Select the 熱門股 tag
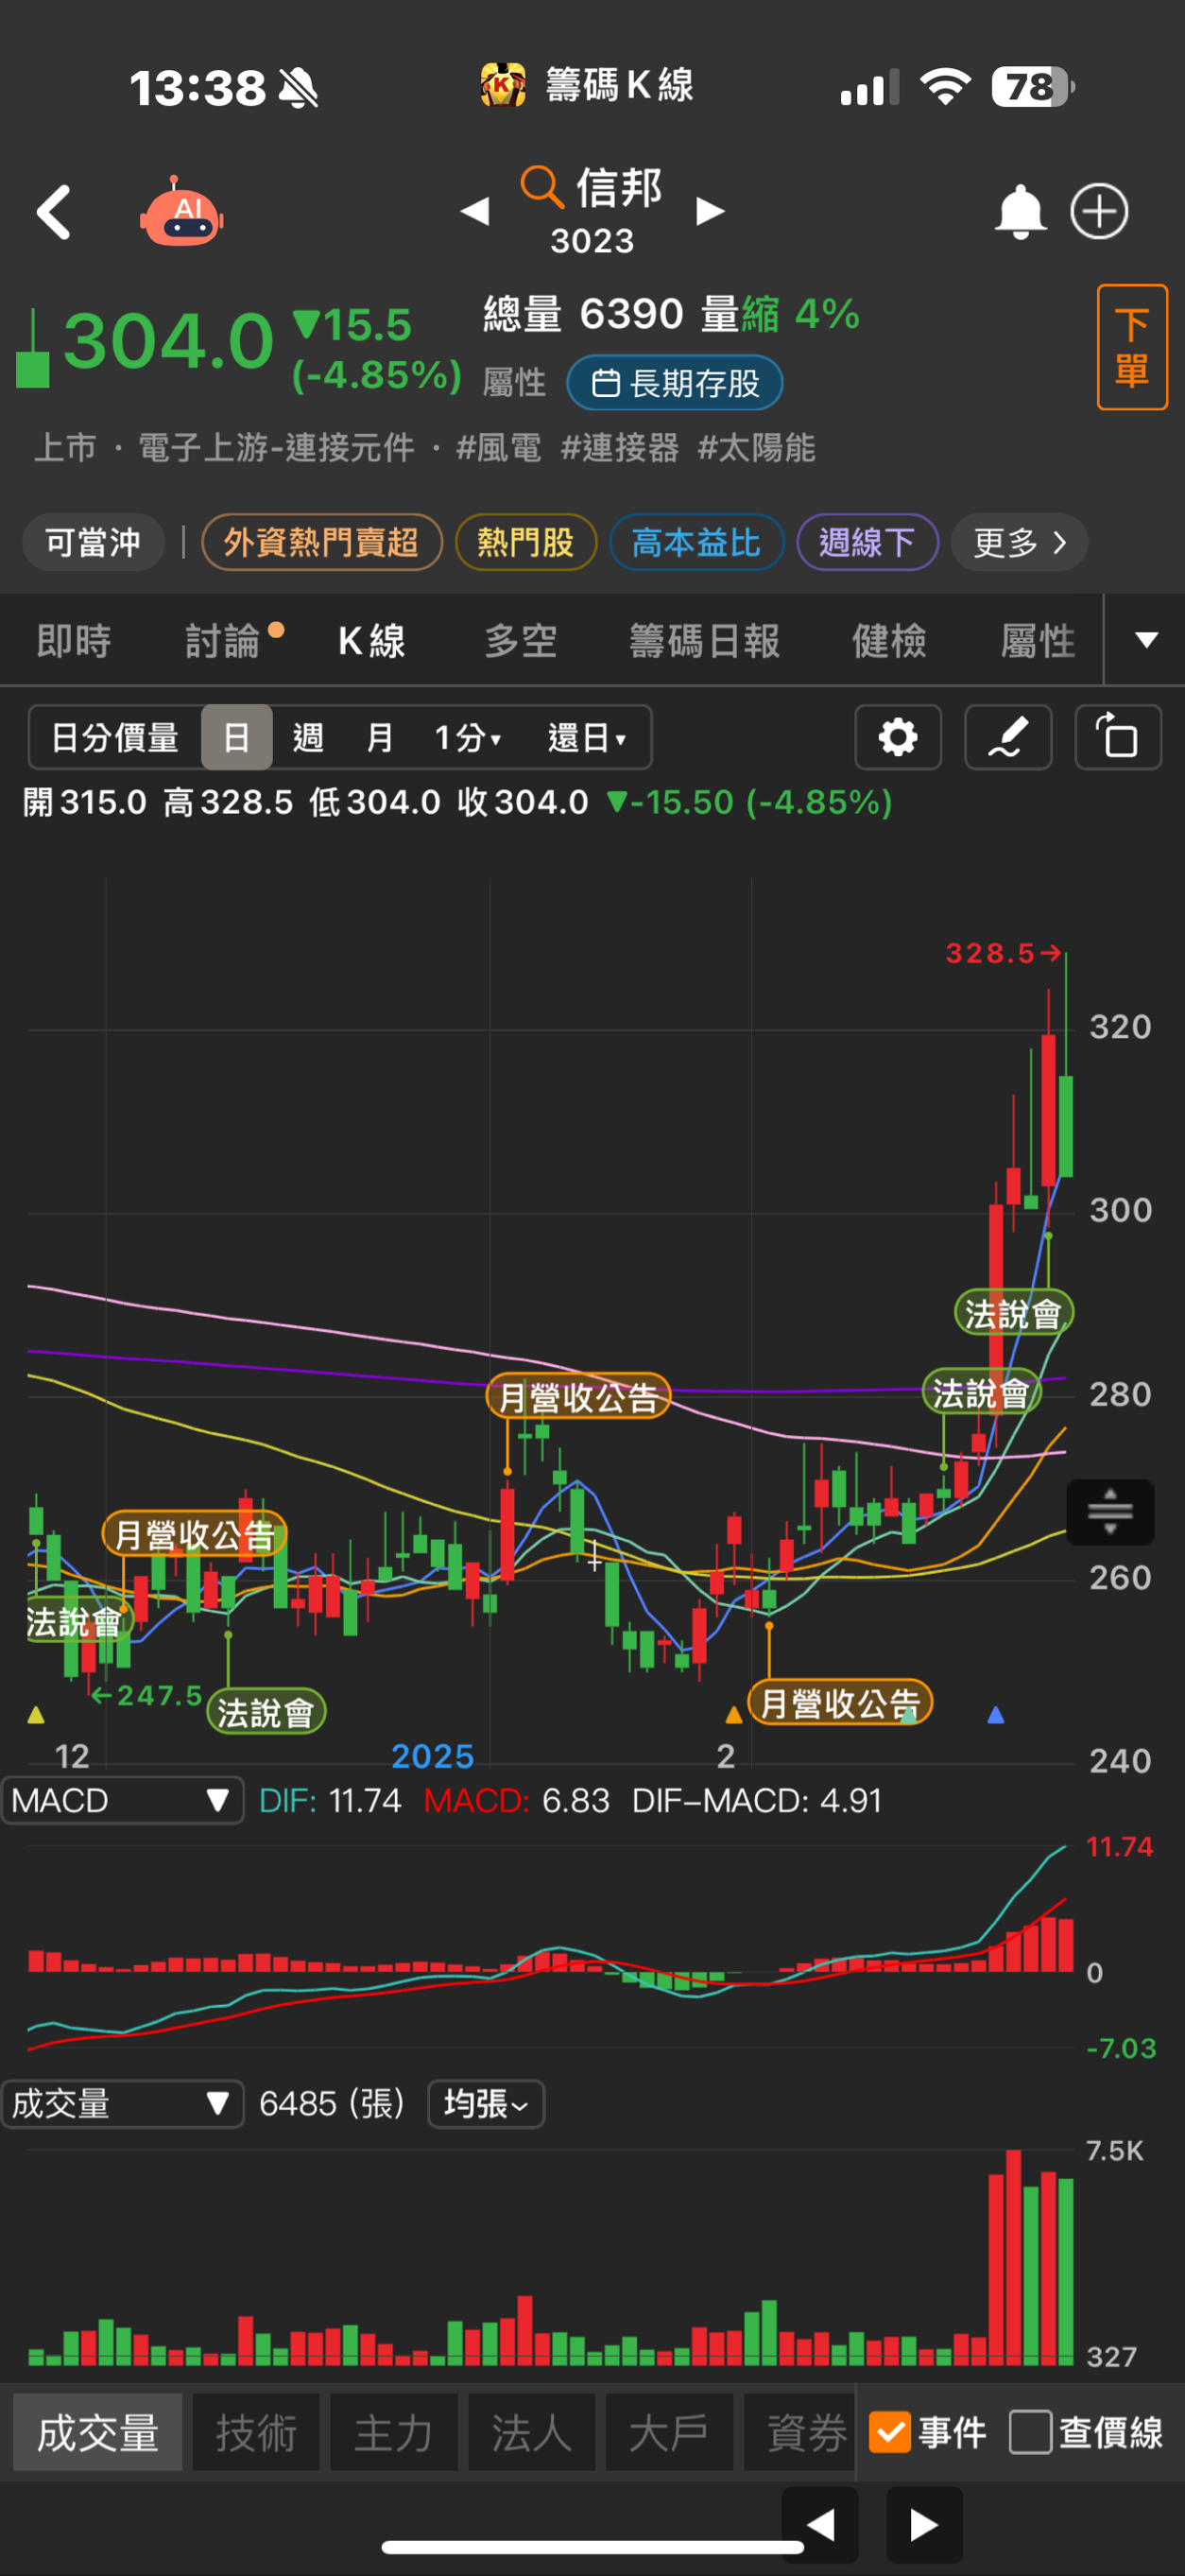The width and height of the screenshot is (1185, 2576). click(x=526, y=542)
